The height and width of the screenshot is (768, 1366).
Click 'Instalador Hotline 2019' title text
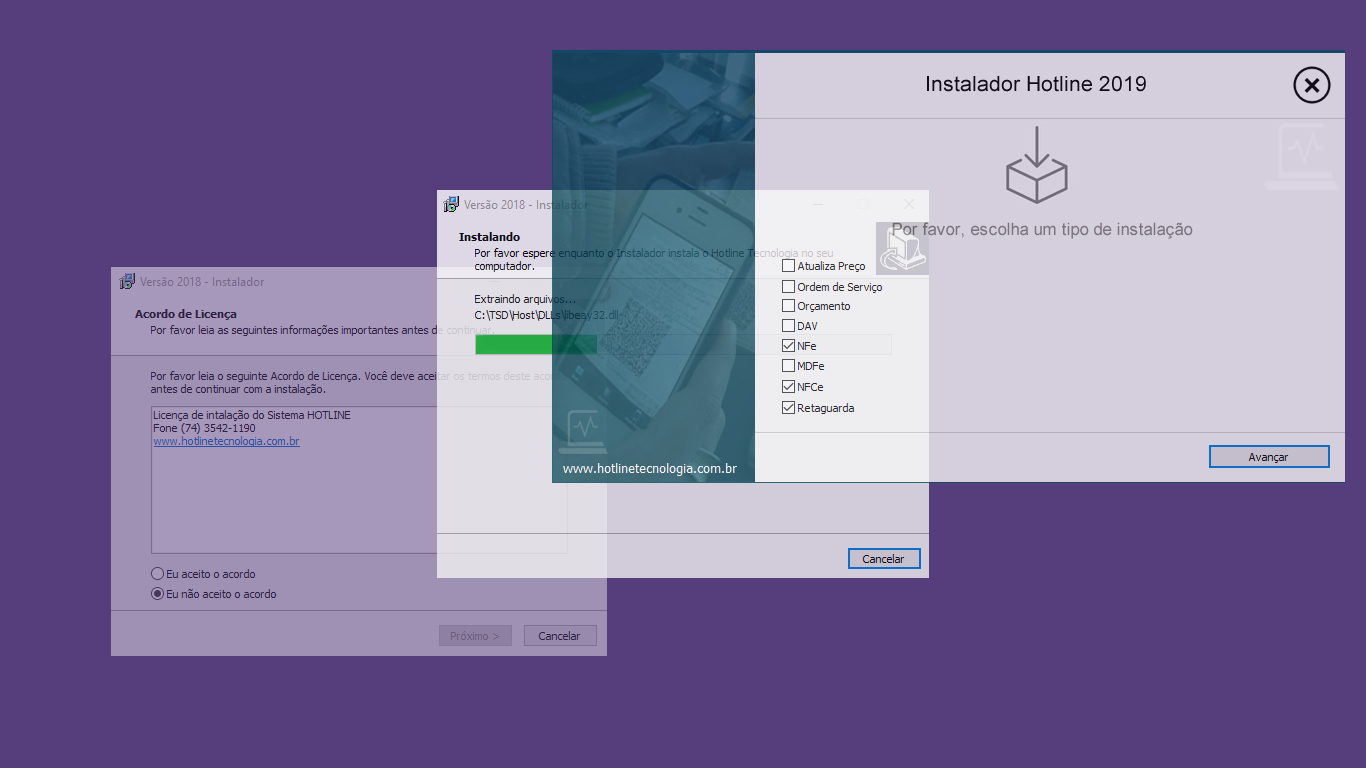click(x=1036, y=84)
